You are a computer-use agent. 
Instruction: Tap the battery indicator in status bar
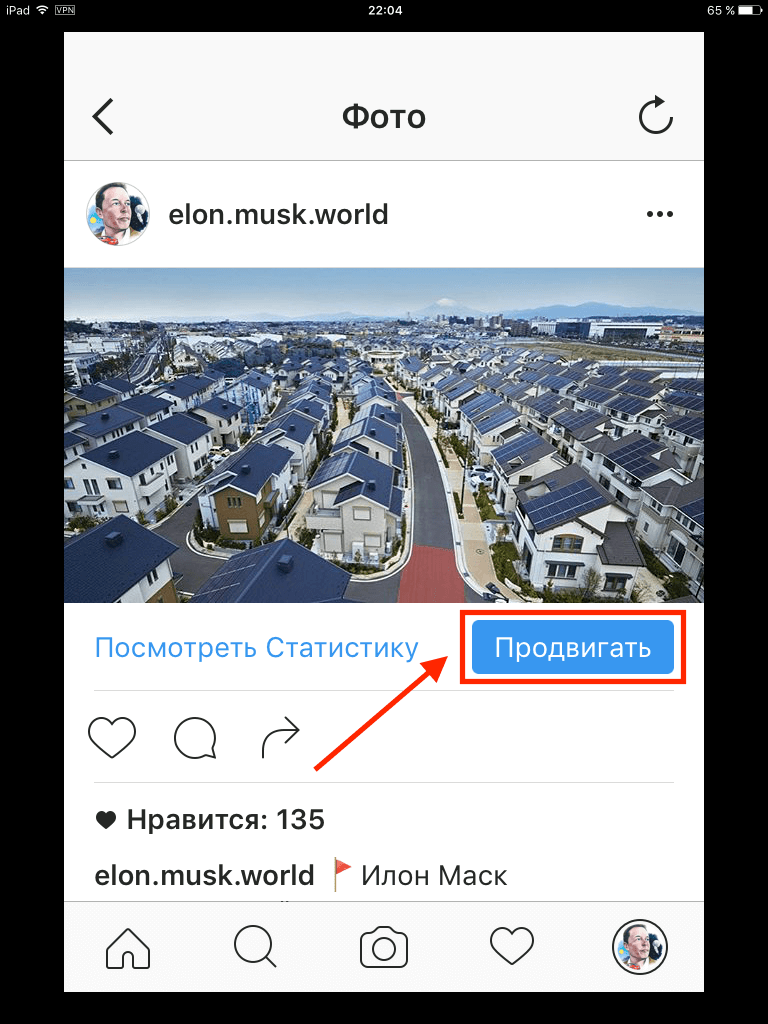pyautogui.click(x=750, y=10)
